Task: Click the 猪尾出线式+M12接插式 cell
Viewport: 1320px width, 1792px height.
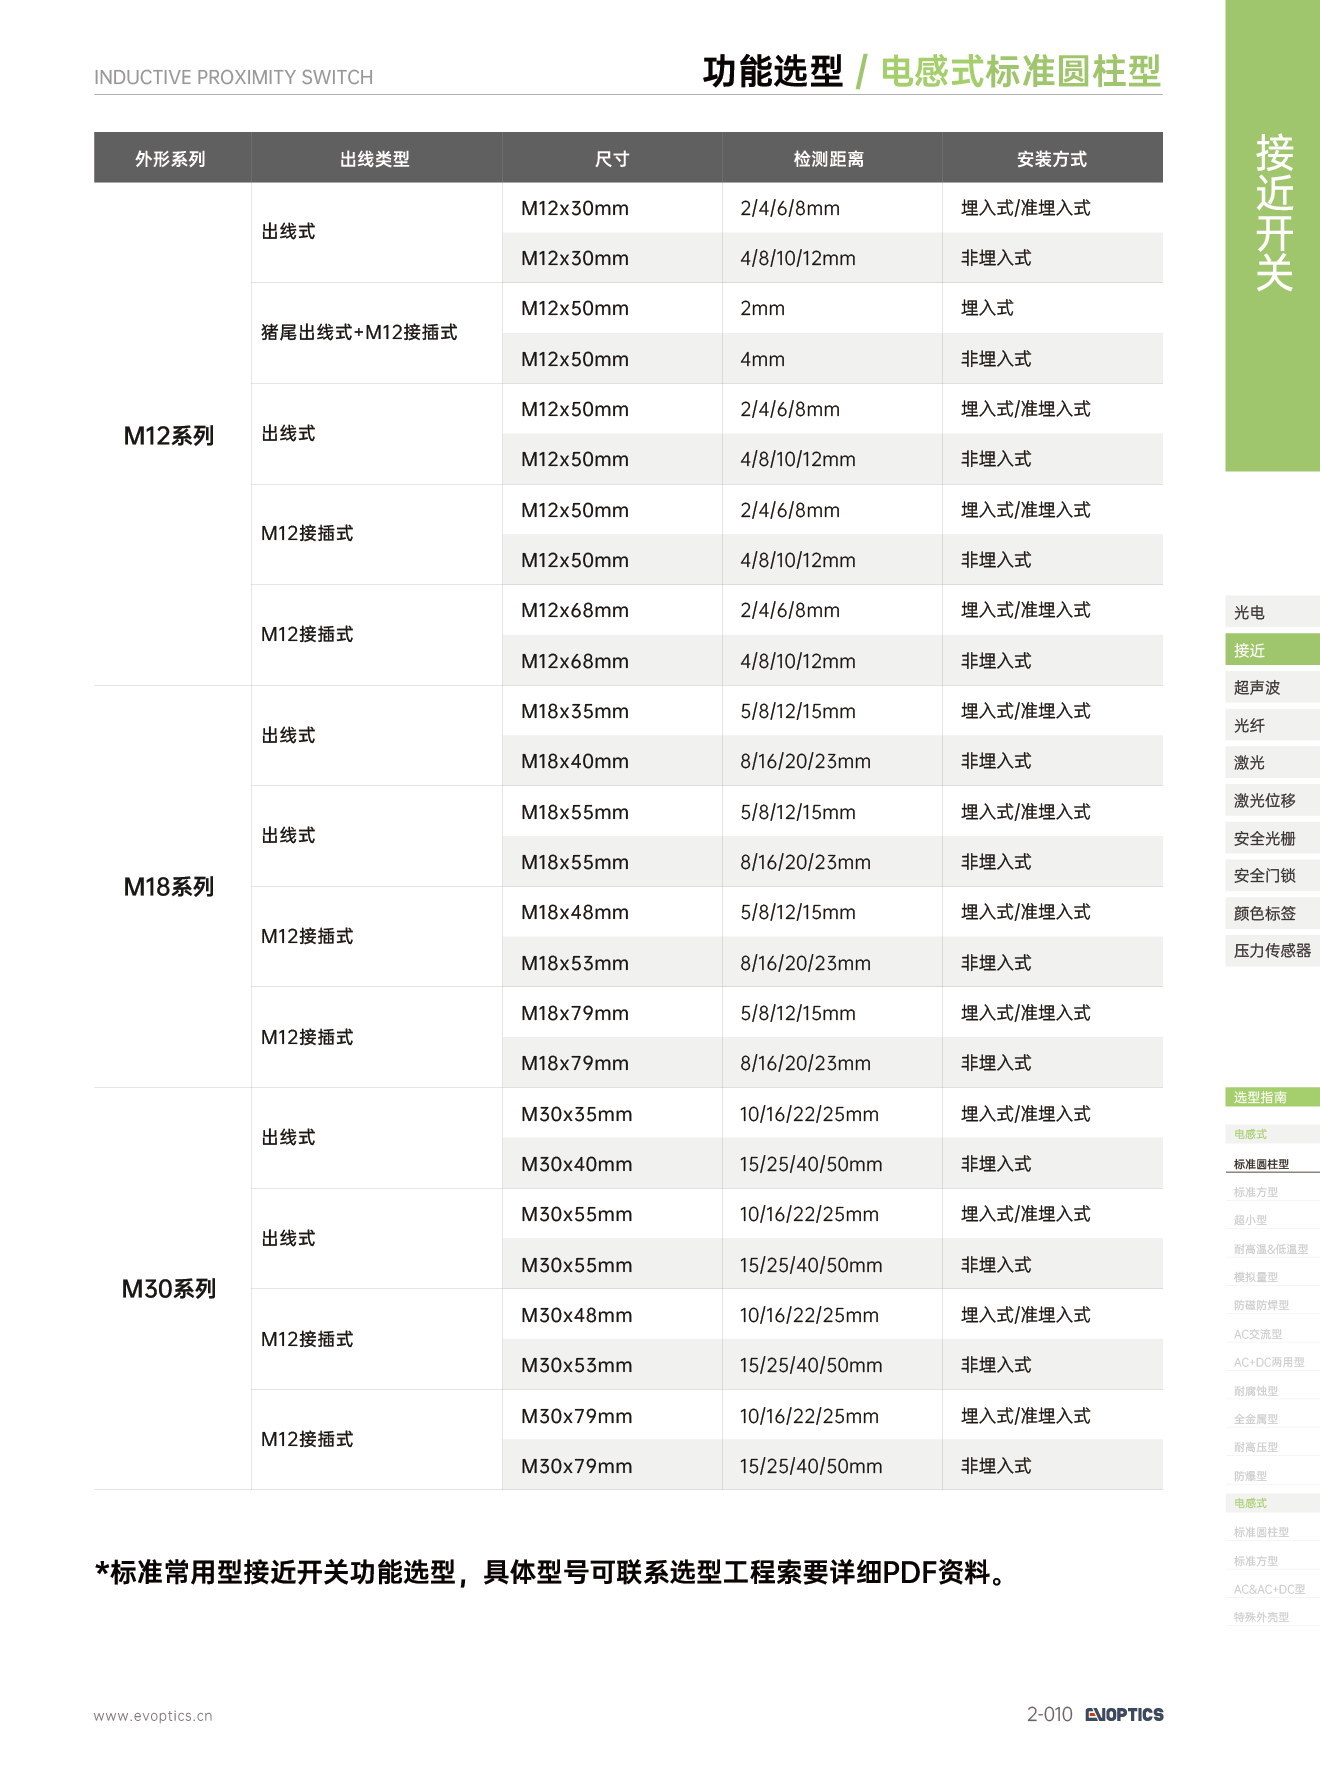Action: pyautogui.click(x=375, y=333)
